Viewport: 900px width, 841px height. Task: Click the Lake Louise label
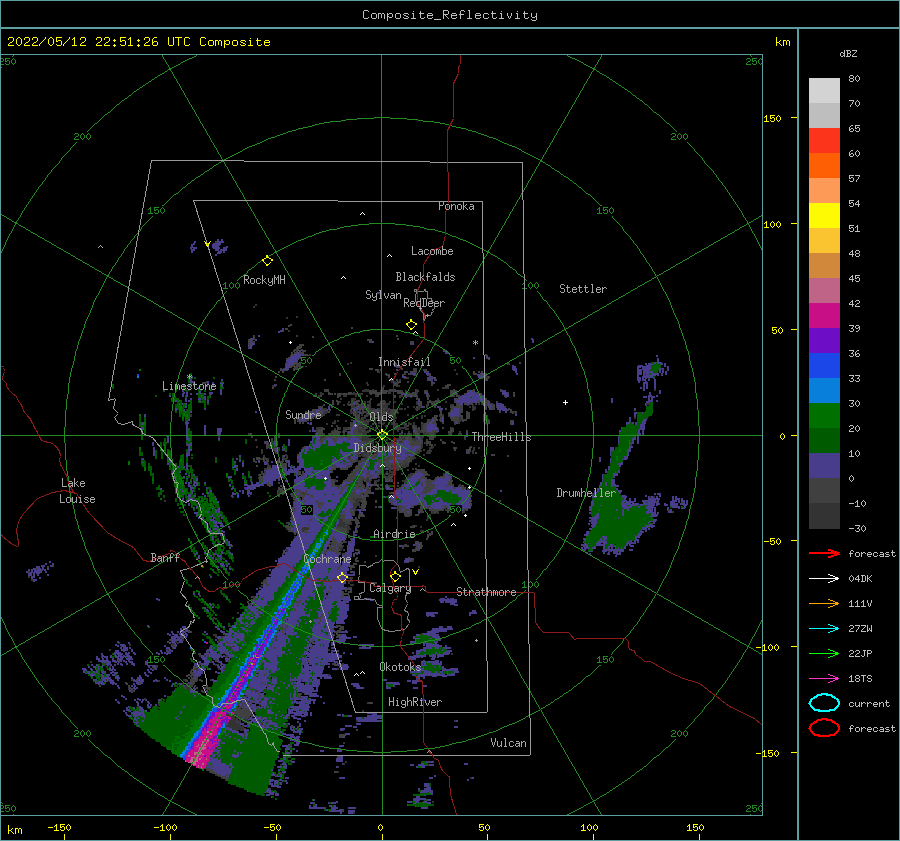[x=77, y=491]
